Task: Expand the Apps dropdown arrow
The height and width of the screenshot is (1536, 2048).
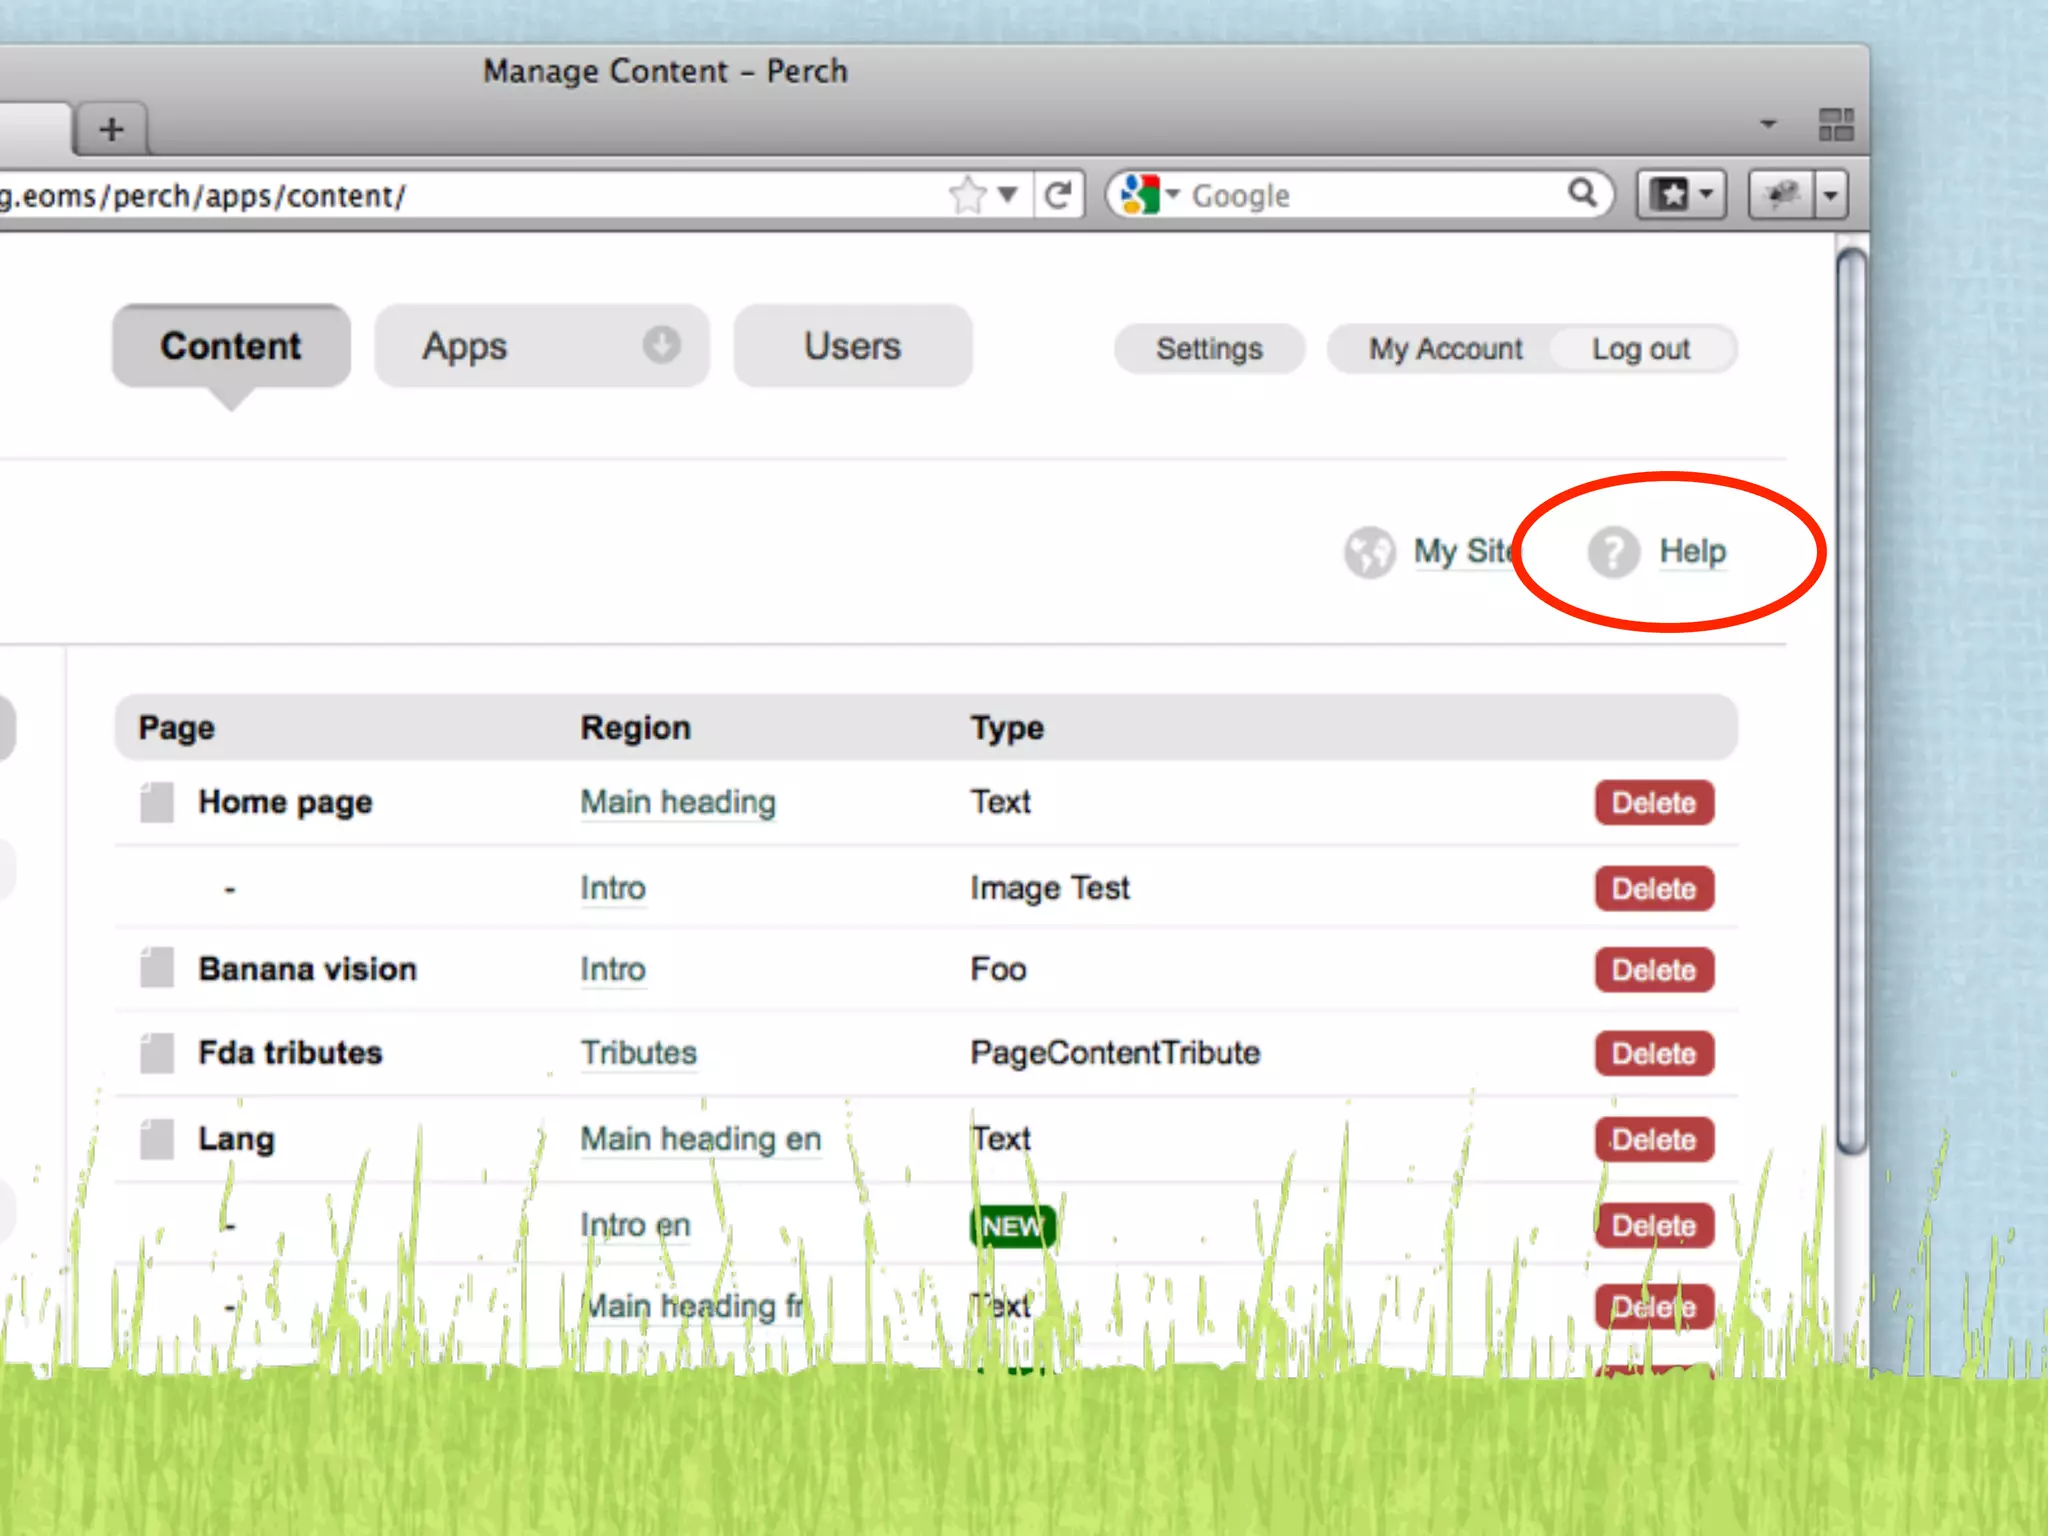Action: (x=661, y=345)
